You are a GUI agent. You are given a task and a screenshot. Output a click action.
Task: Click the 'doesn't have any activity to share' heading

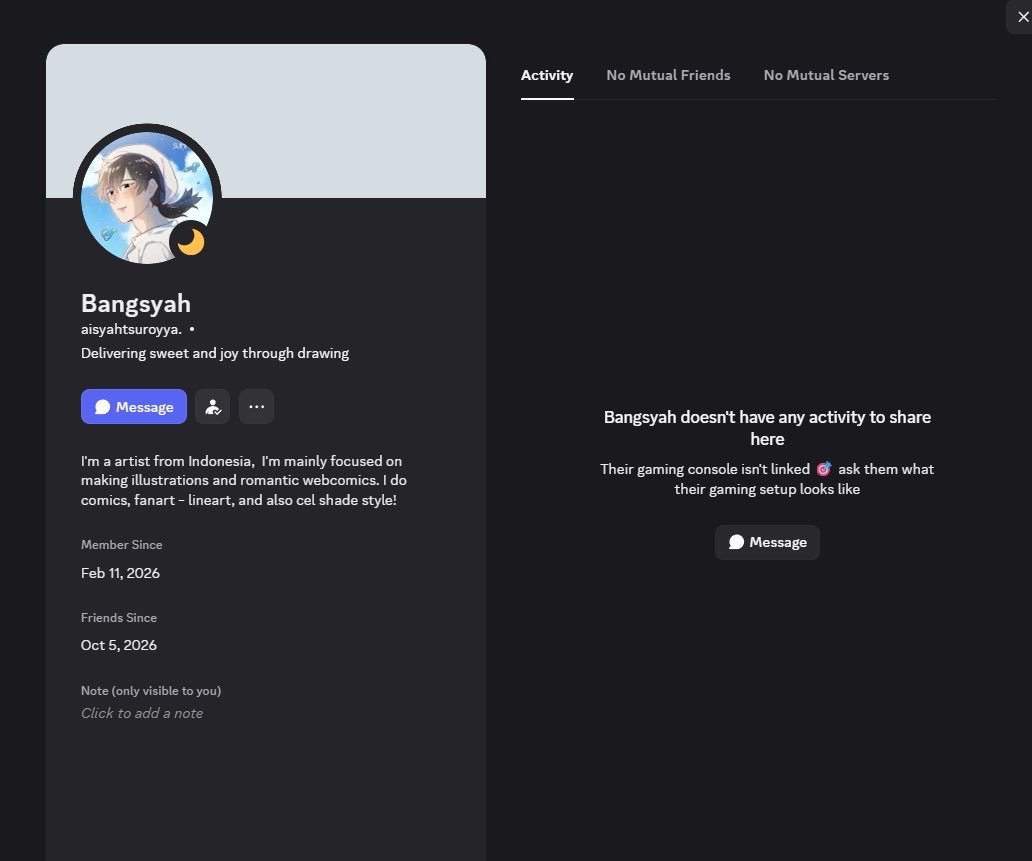point(767,428)
